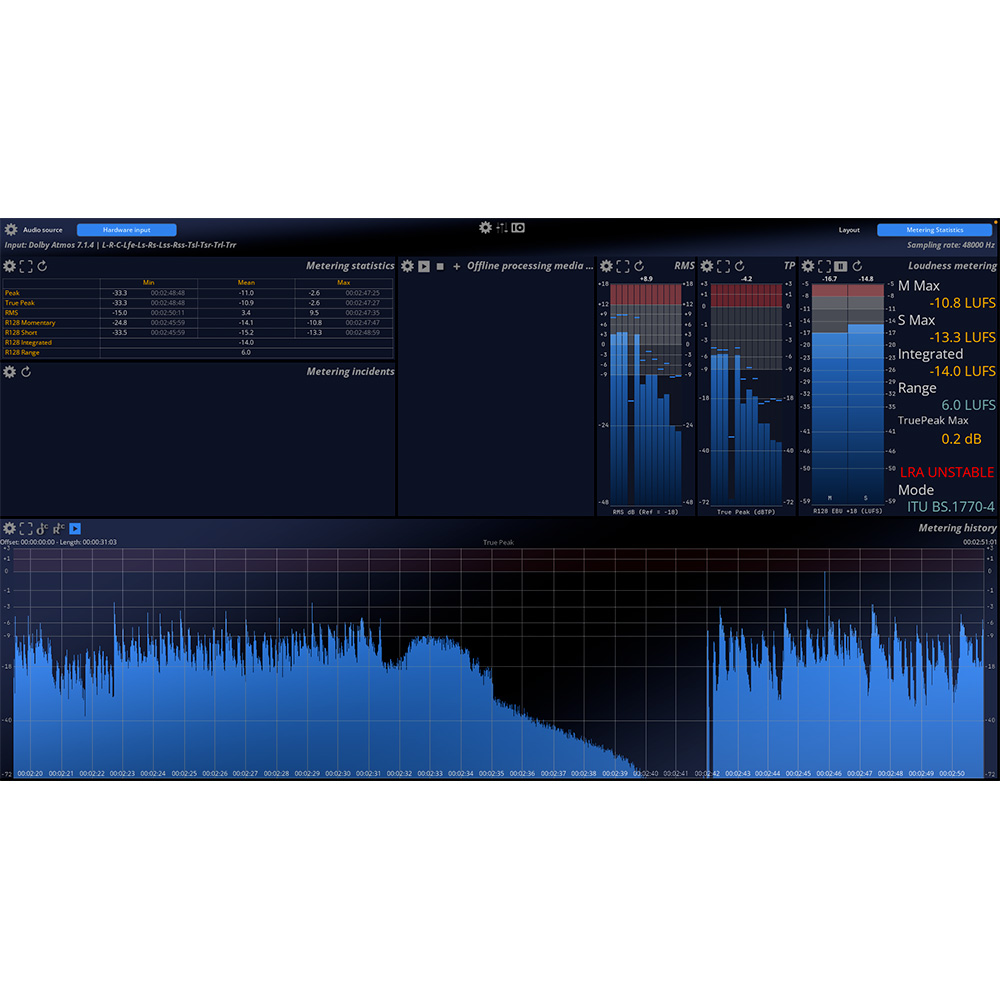Open RMS meter settings gear
This screenshot has width=1000, height=1000.
pyautogui.click(x=606, y=266)
